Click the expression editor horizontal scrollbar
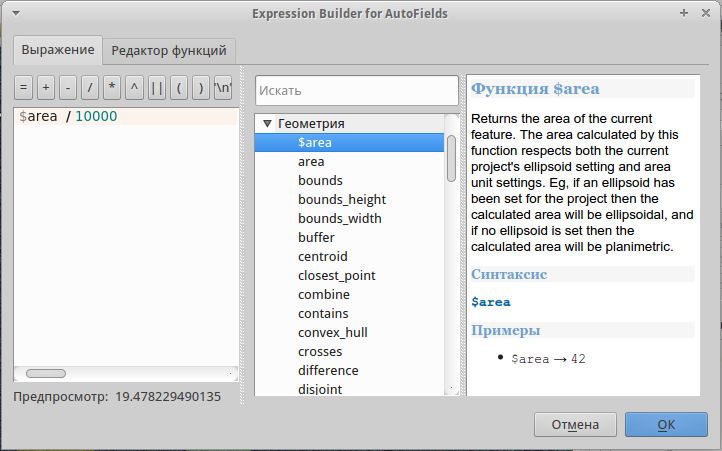 click(46, 373)
